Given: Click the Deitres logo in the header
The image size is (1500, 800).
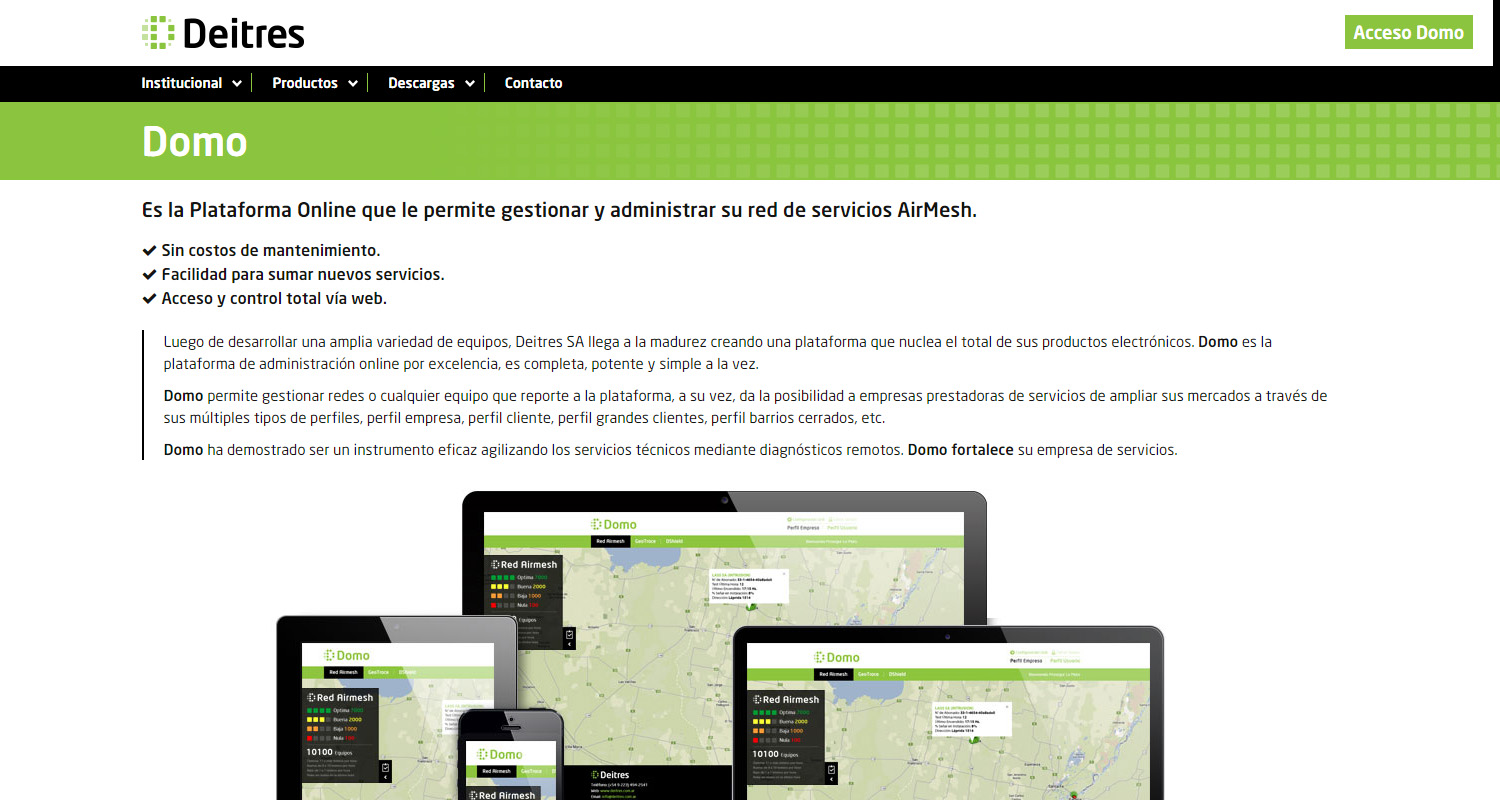Looking at the screenshot, I should tap(223, 33).
